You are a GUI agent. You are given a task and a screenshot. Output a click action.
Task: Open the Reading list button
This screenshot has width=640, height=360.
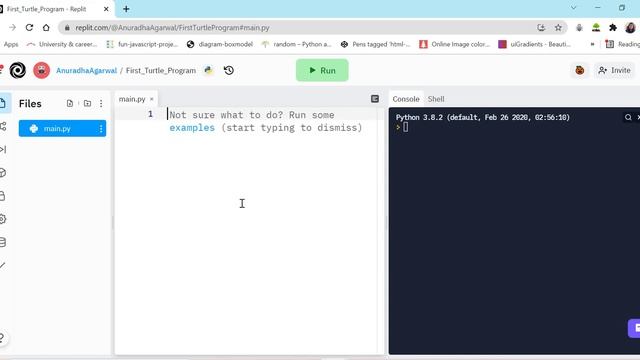coord(623,44)
